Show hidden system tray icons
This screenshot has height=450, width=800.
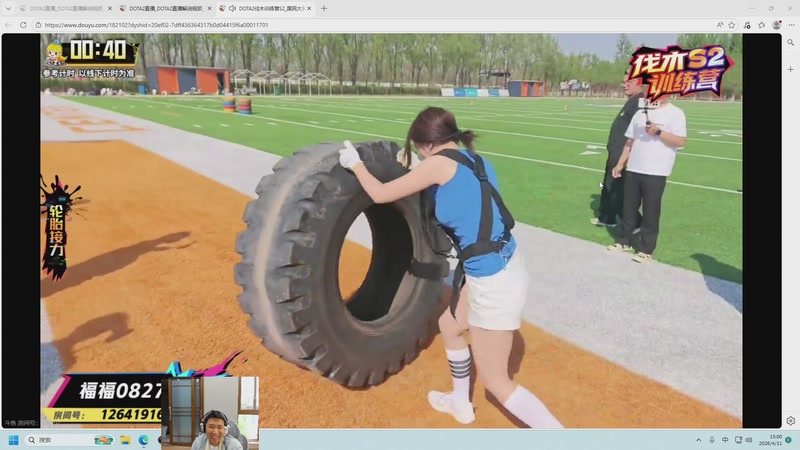pyautogui.click(x=698, y=440)
